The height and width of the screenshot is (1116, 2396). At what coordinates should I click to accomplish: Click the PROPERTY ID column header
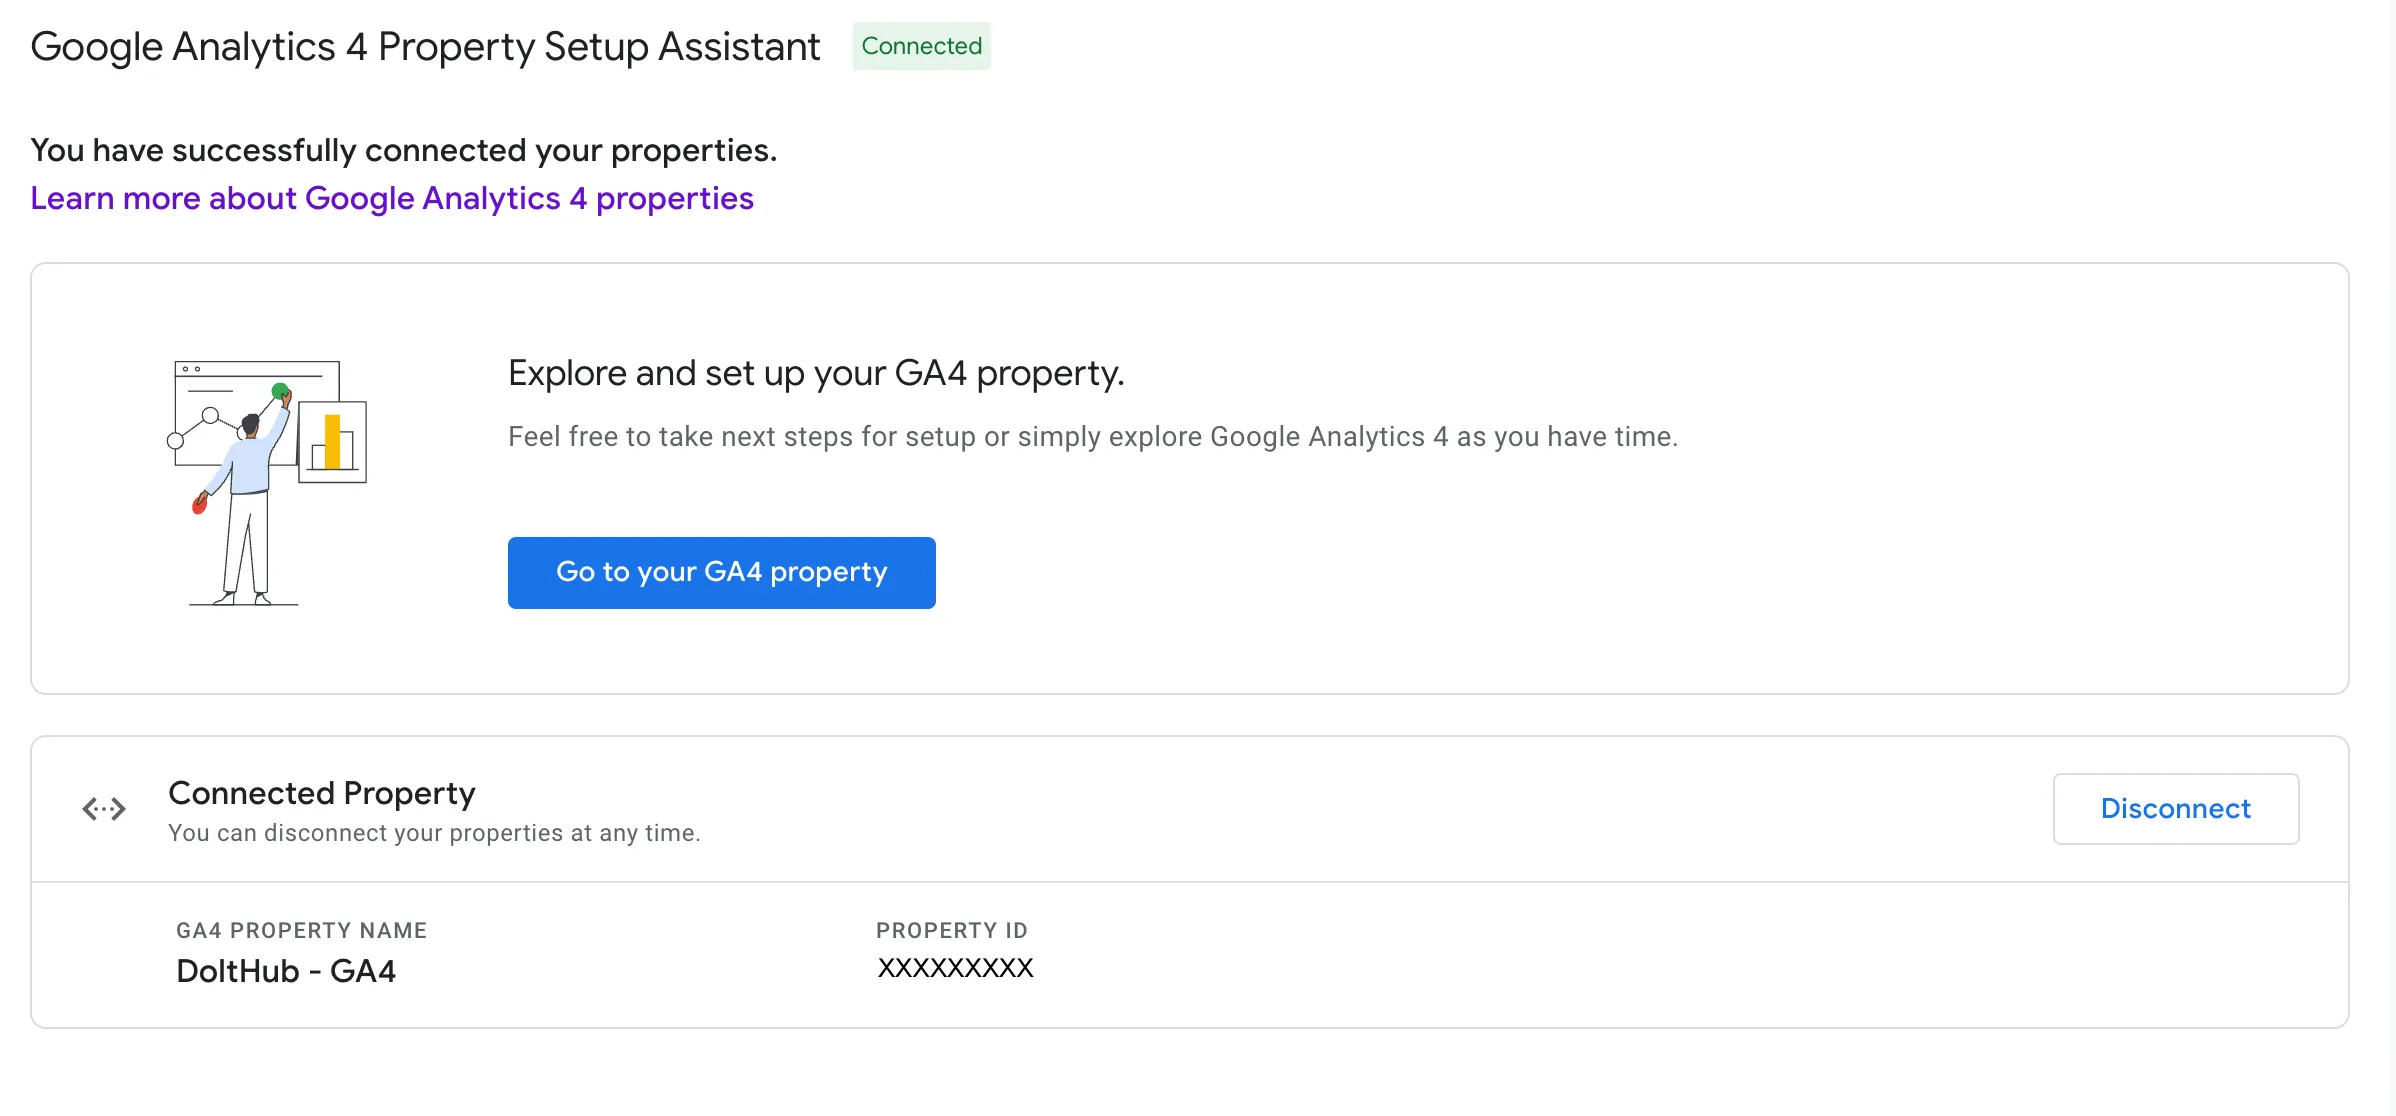click(951, 930)
